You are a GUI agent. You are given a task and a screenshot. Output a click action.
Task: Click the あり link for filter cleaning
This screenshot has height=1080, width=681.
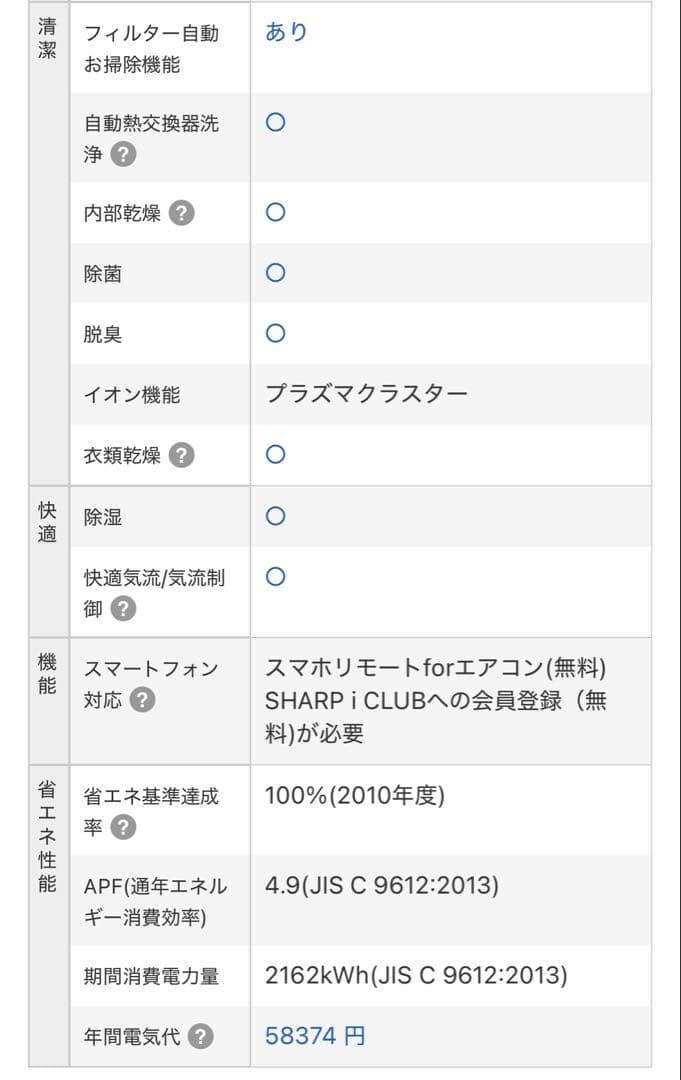point(286,32)
